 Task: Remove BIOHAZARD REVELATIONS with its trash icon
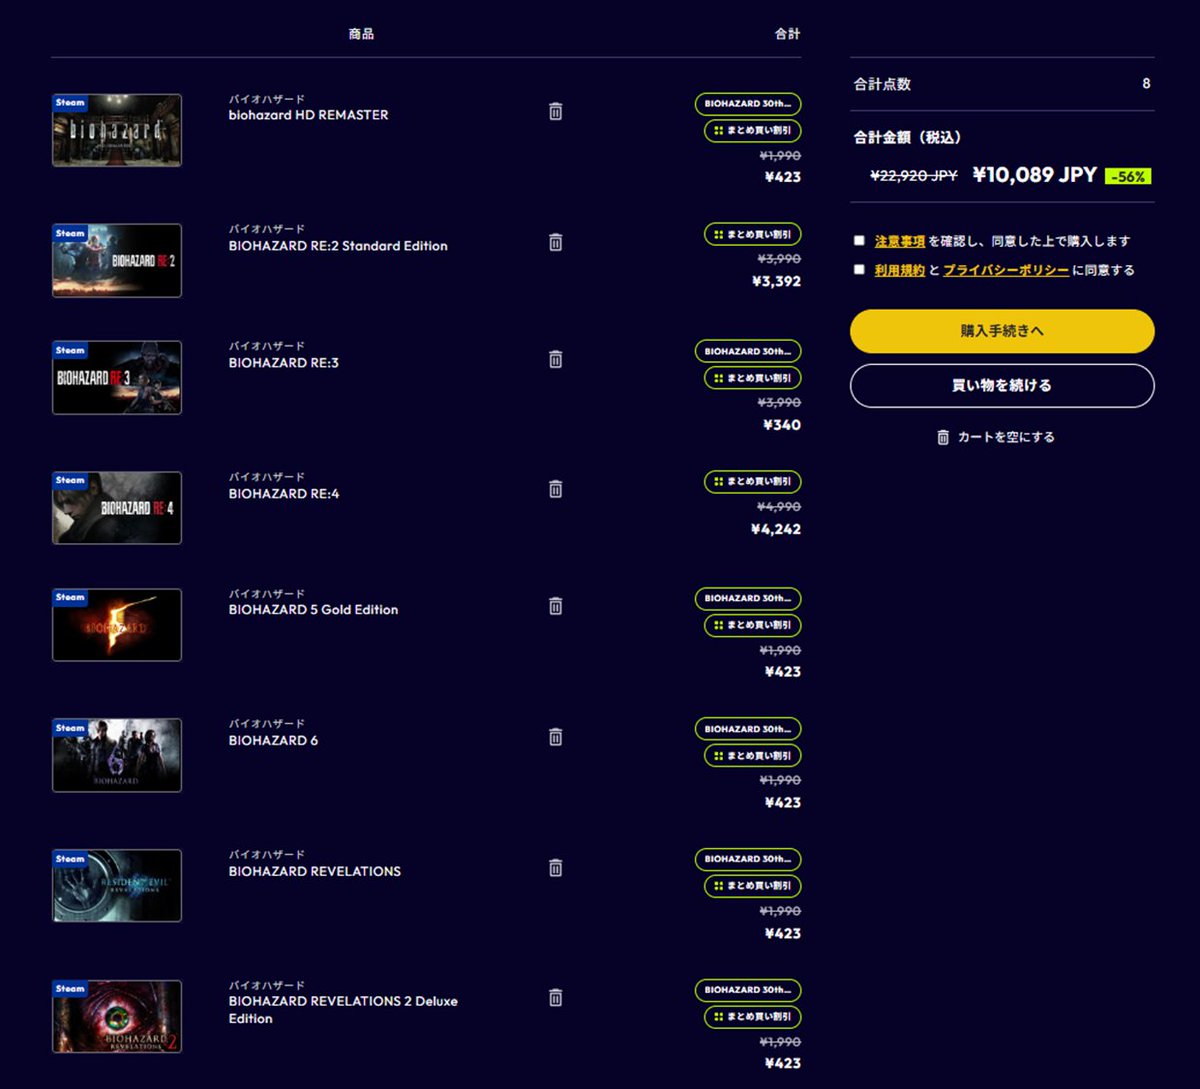[556, 868]
